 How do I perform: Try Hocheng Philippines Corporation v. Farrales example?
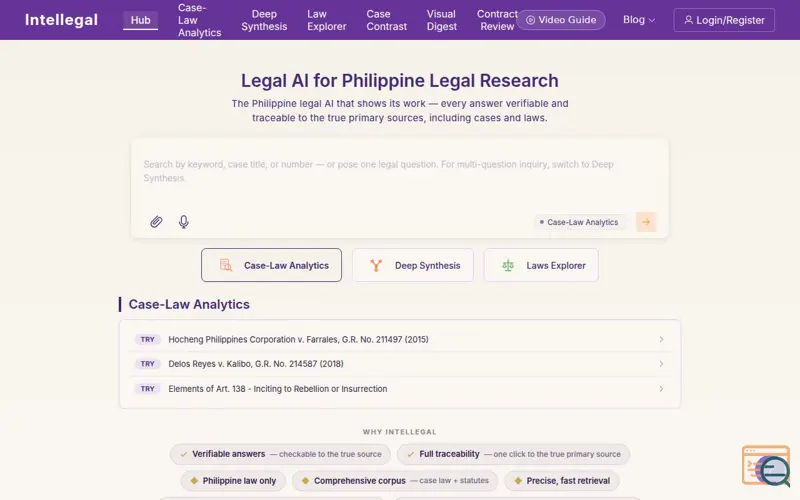click(x=399, y=339)
